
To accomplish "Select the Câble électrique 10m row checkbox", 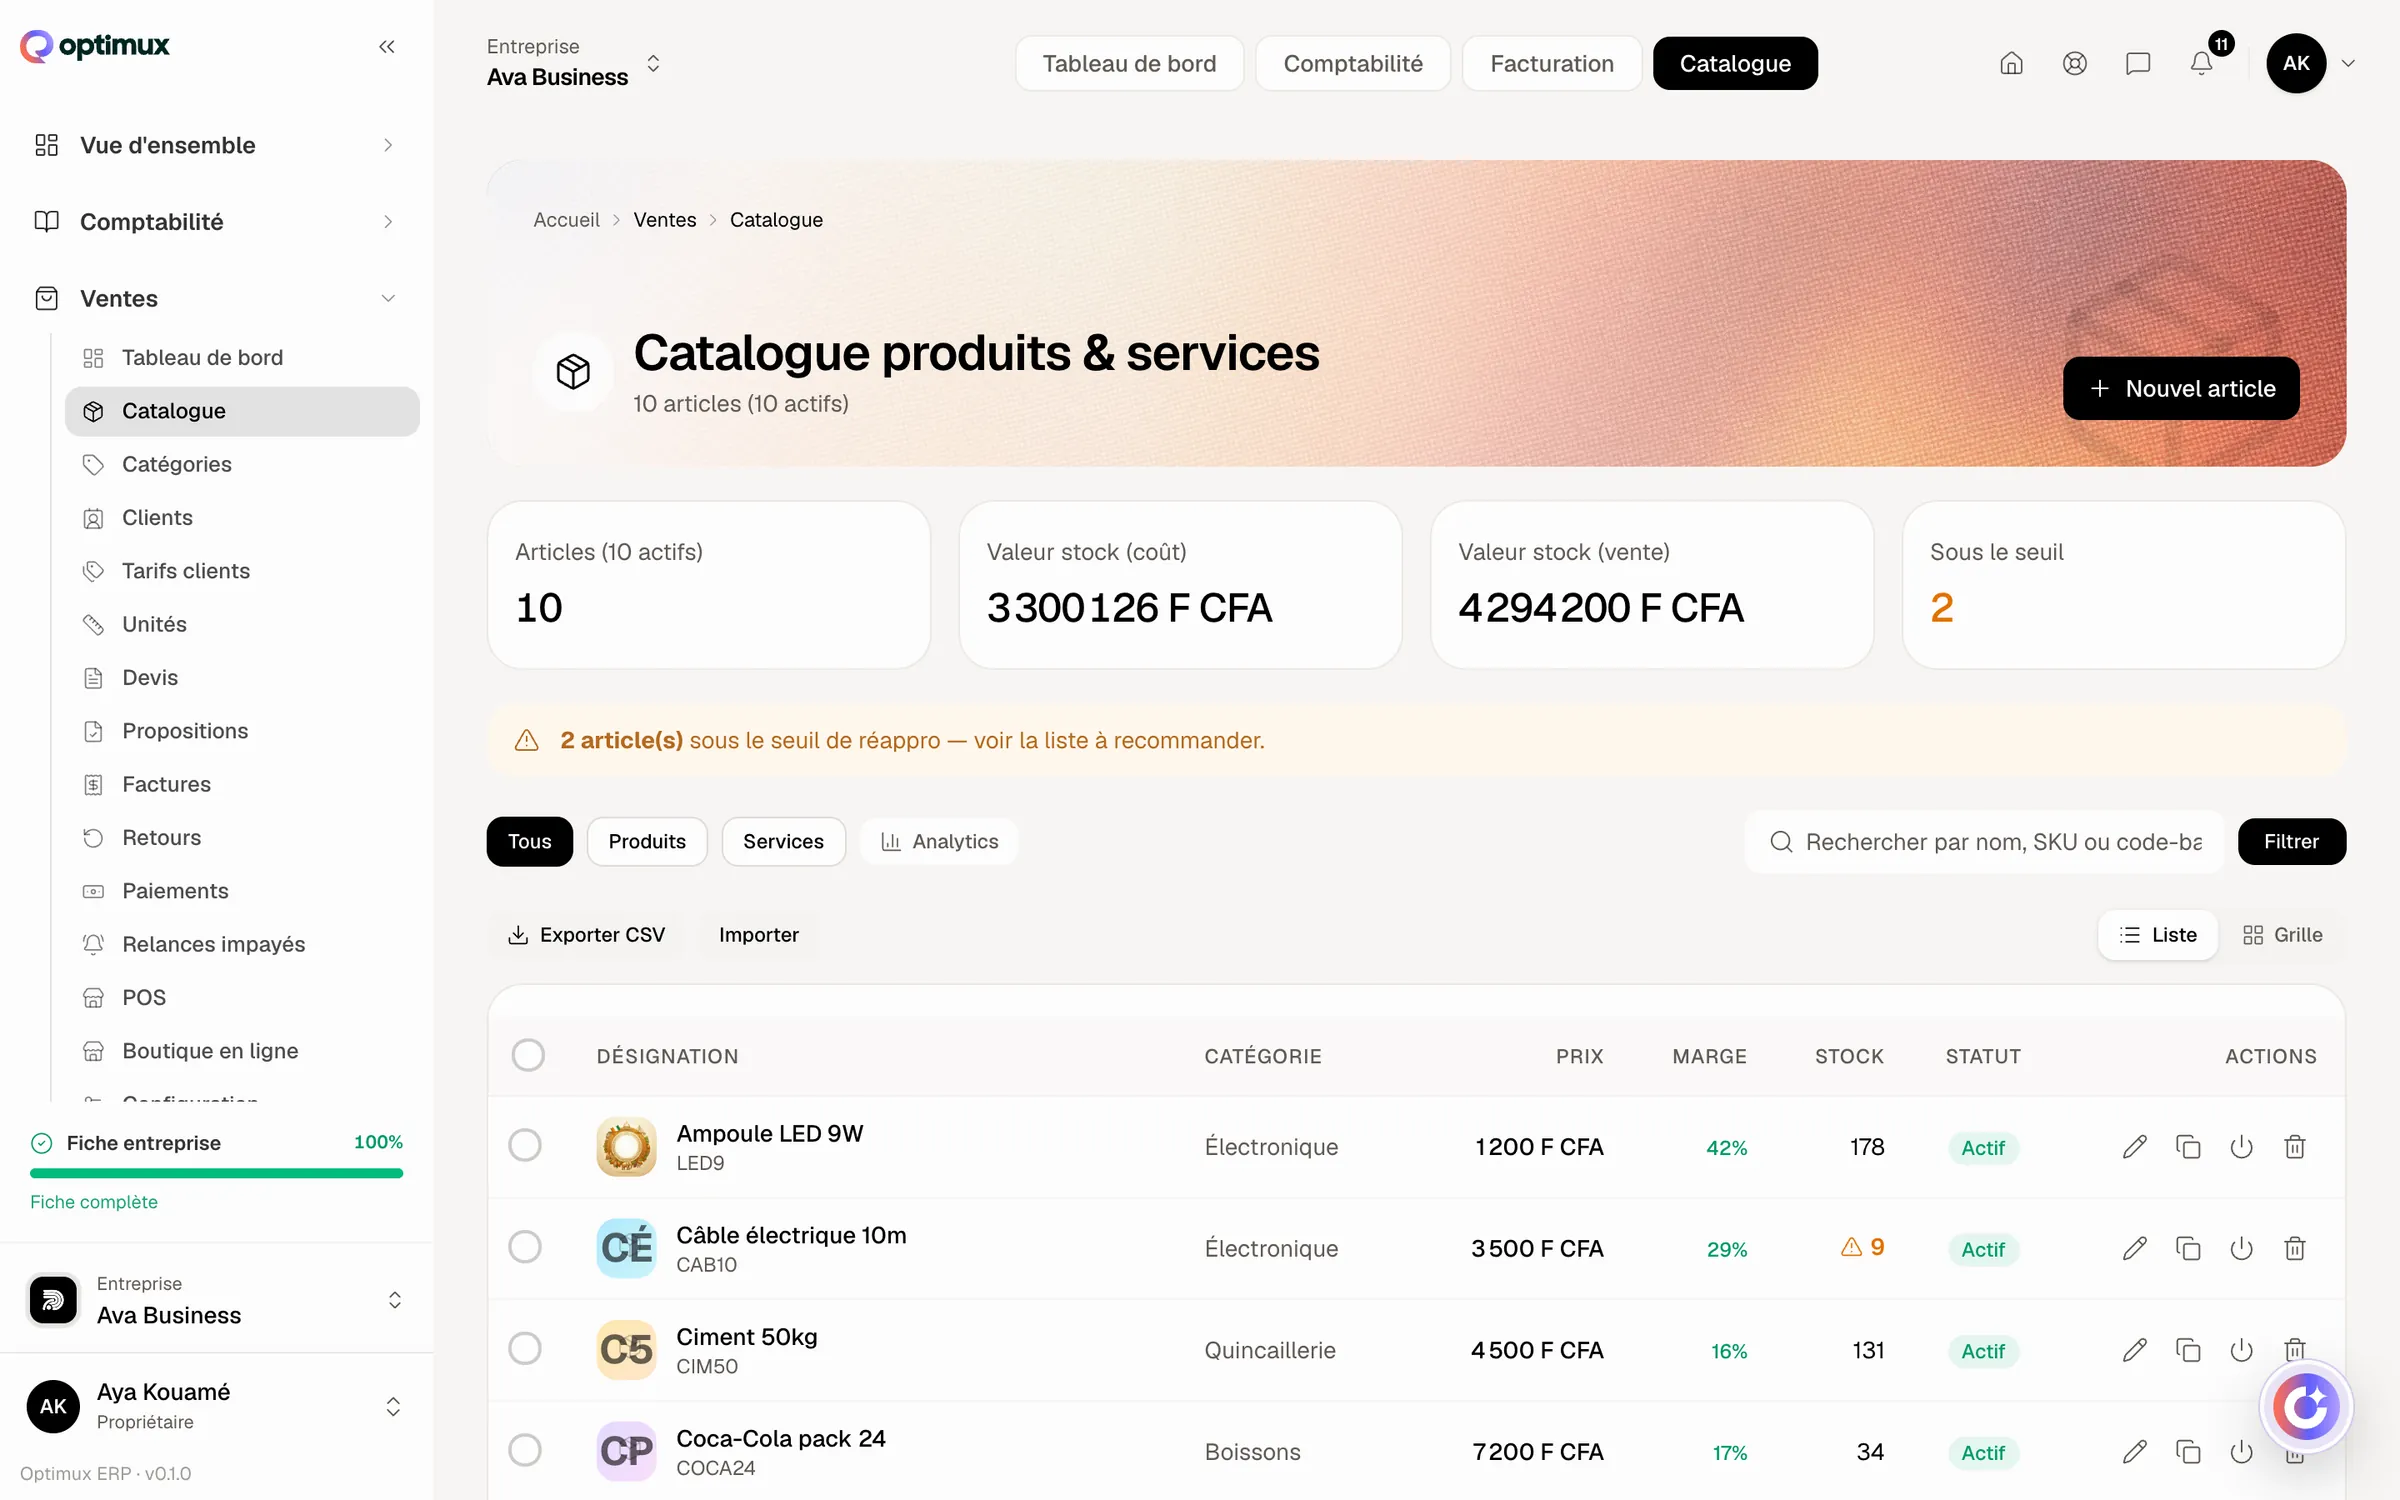I will click(525, 1247).
